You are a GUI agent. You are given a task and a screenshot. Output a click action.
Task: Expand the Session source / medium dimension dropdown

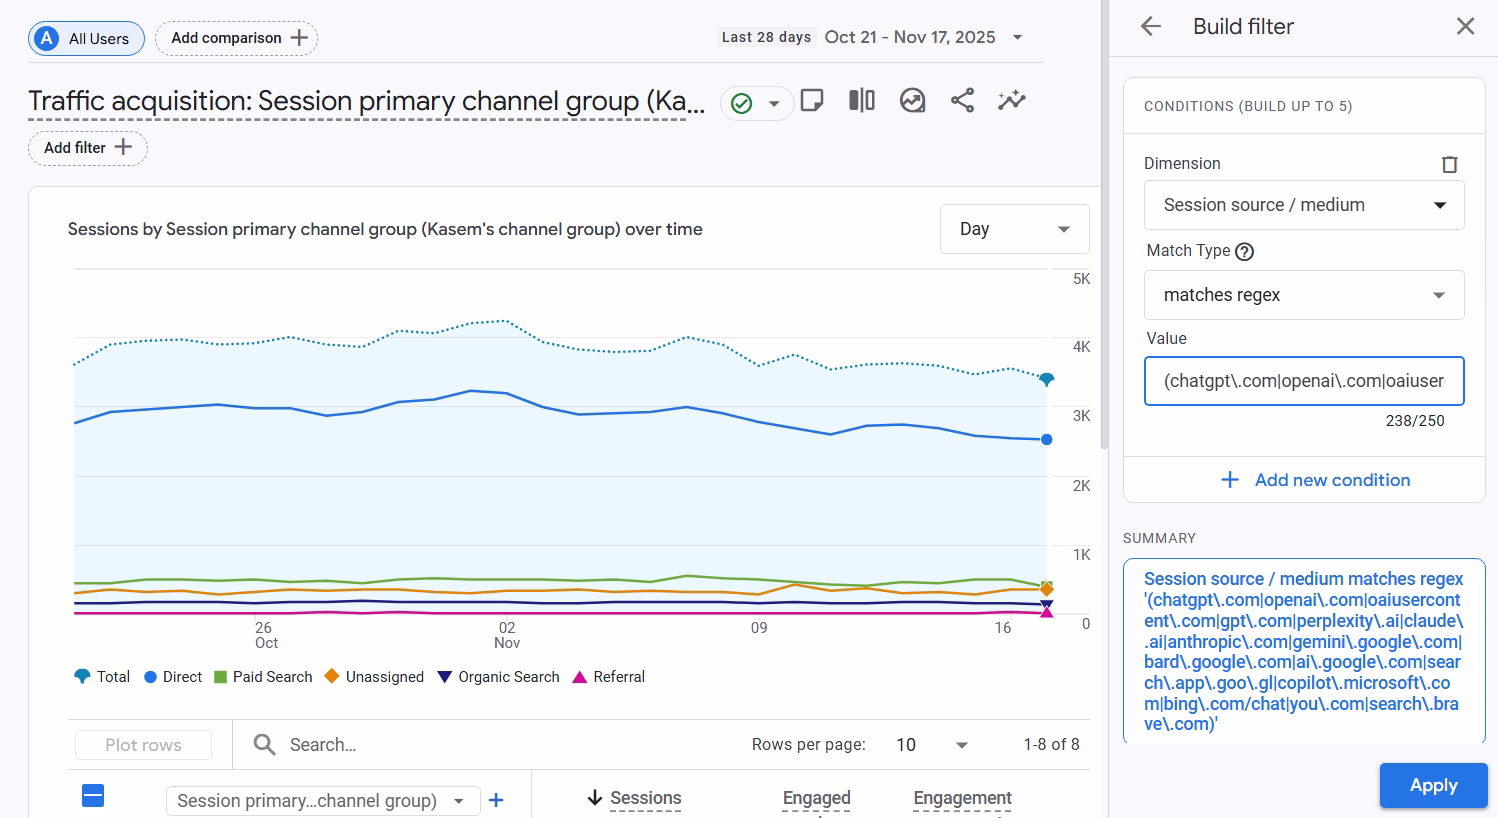tap(1304, 205)
